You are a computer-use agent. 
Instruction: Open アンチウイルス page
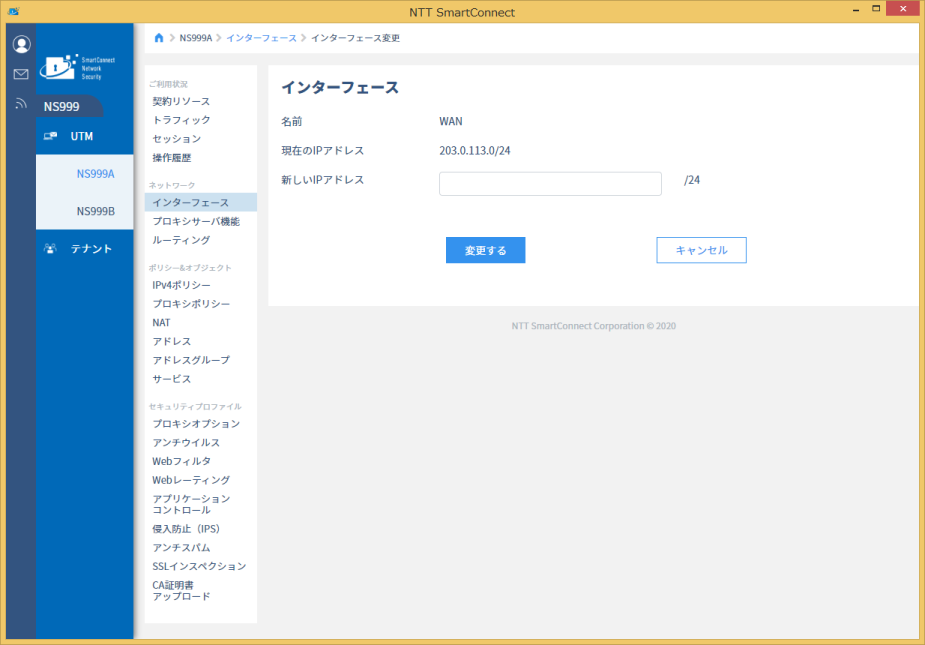point(186,443)
